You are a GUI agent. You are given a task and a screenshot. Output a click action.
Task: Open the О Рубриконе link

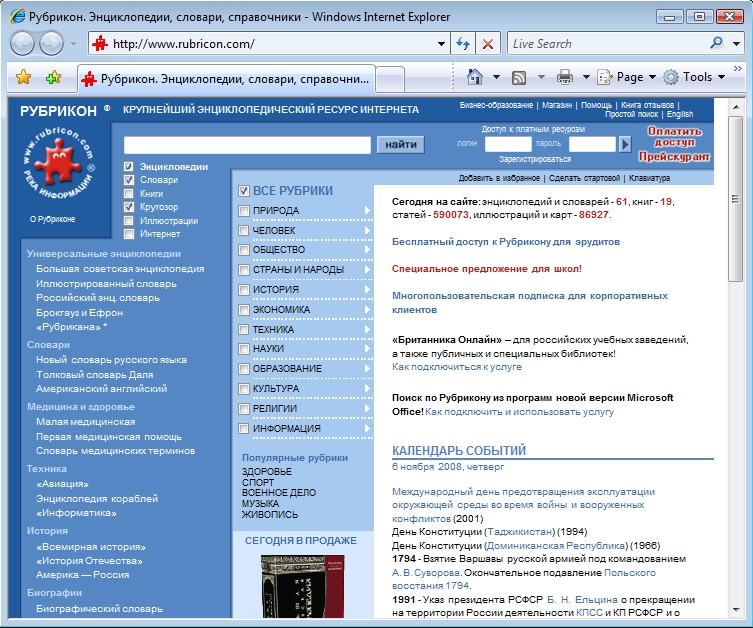[x=52, y=219]
